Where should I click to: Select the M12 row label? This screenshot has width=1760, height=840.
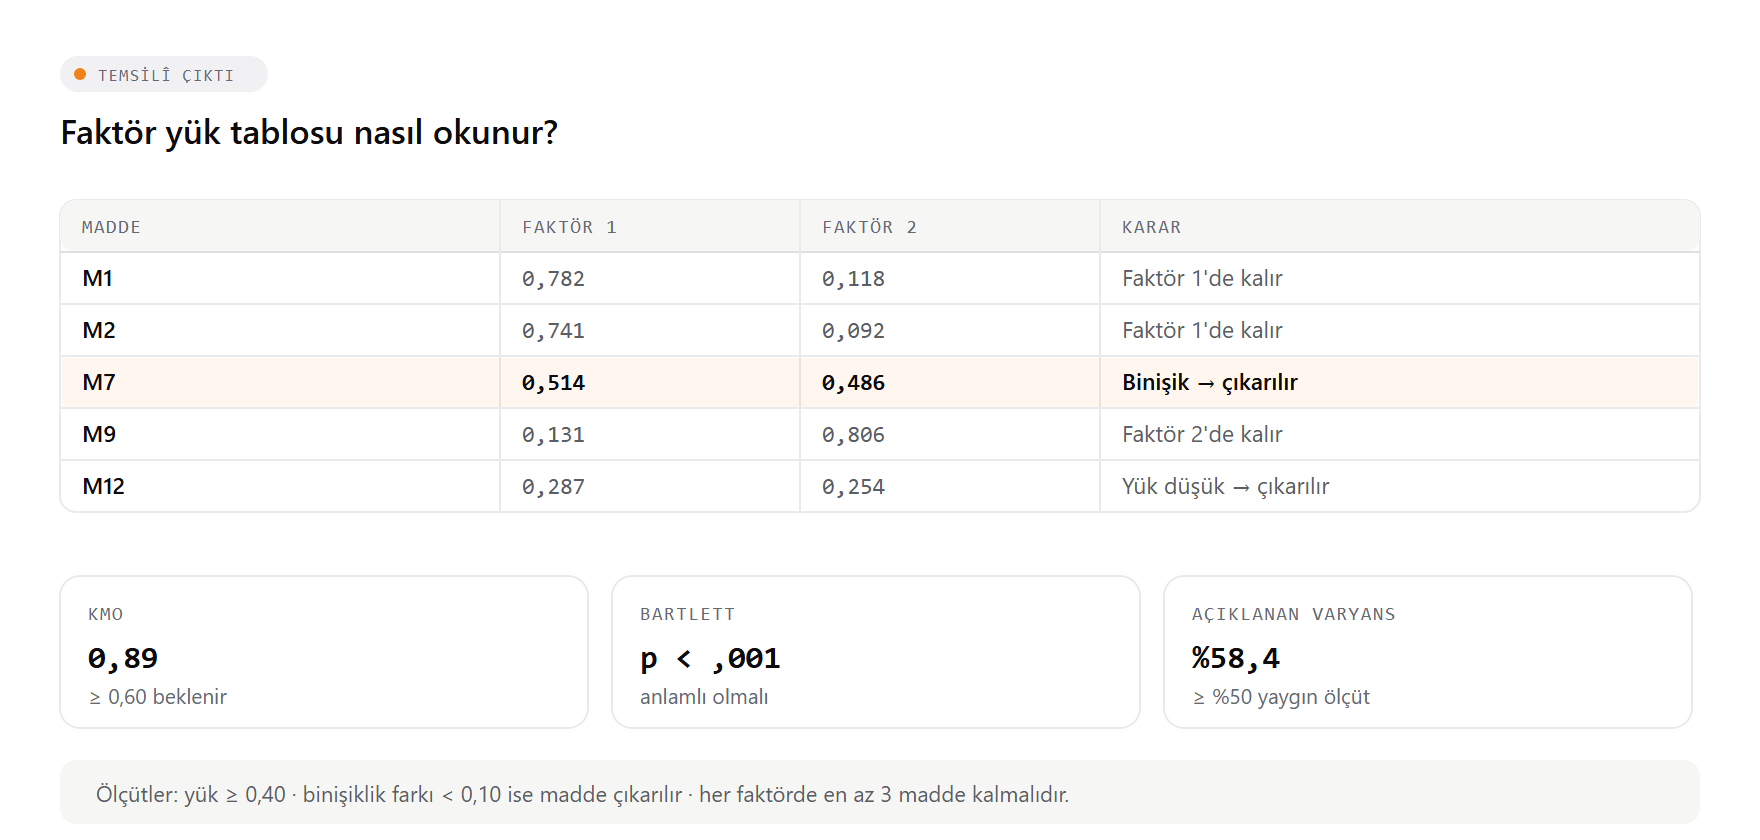tap(104, 486)
